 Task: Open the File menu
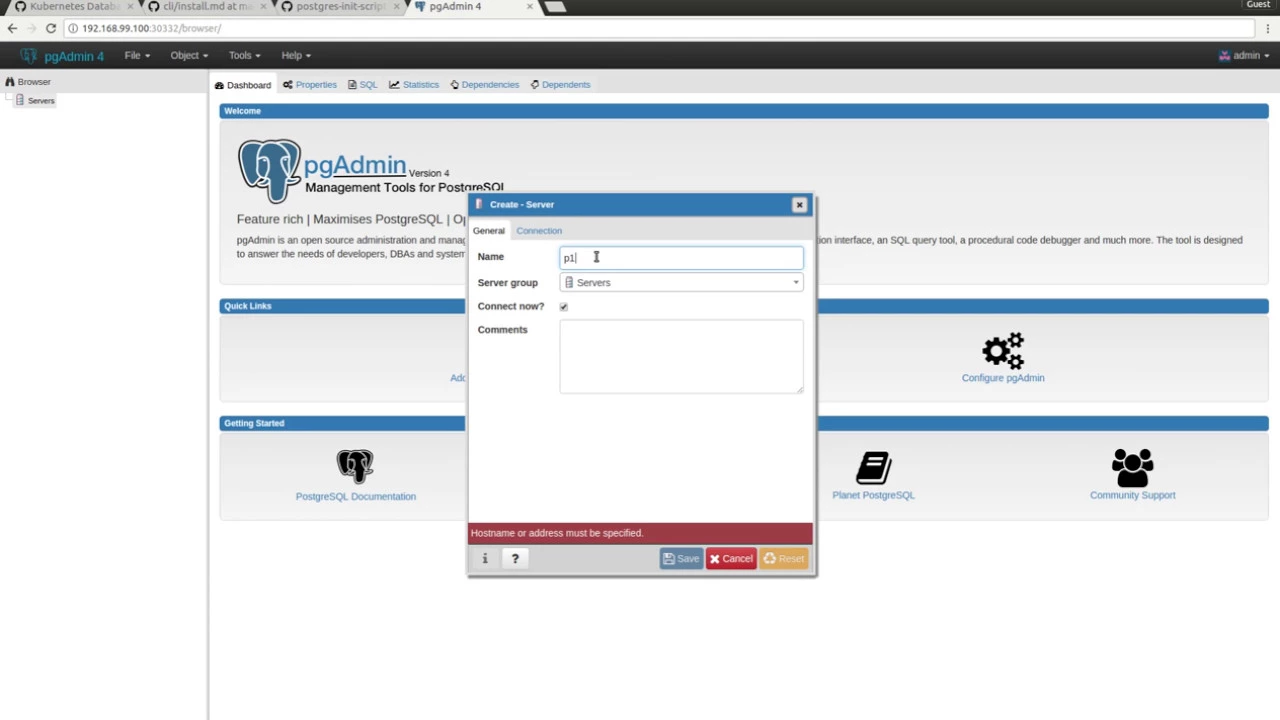(x=137, y=55)
